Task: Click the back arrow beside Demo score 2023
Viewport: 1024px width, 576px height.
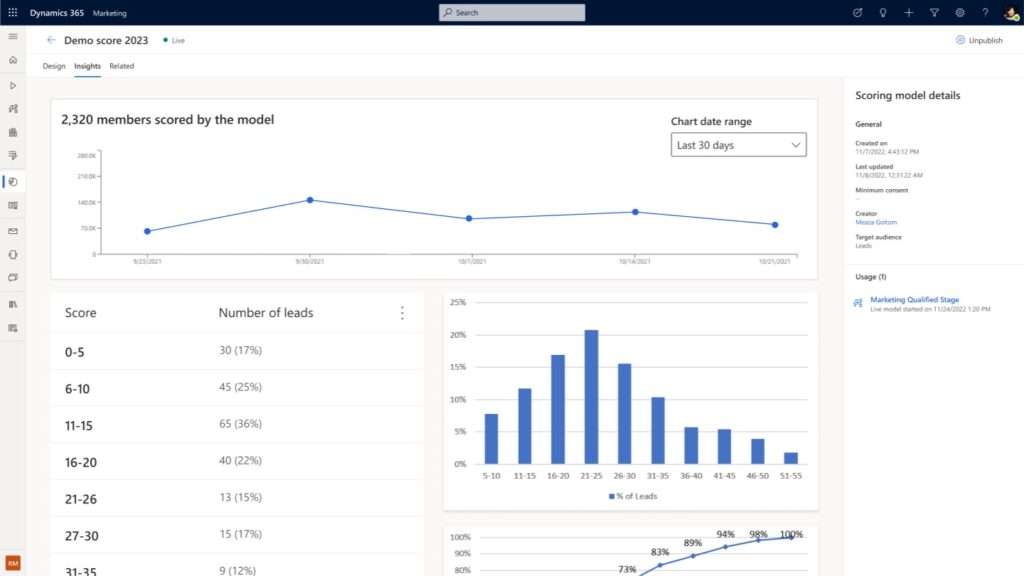Action: pyautogui.click(x=50, y=41)
